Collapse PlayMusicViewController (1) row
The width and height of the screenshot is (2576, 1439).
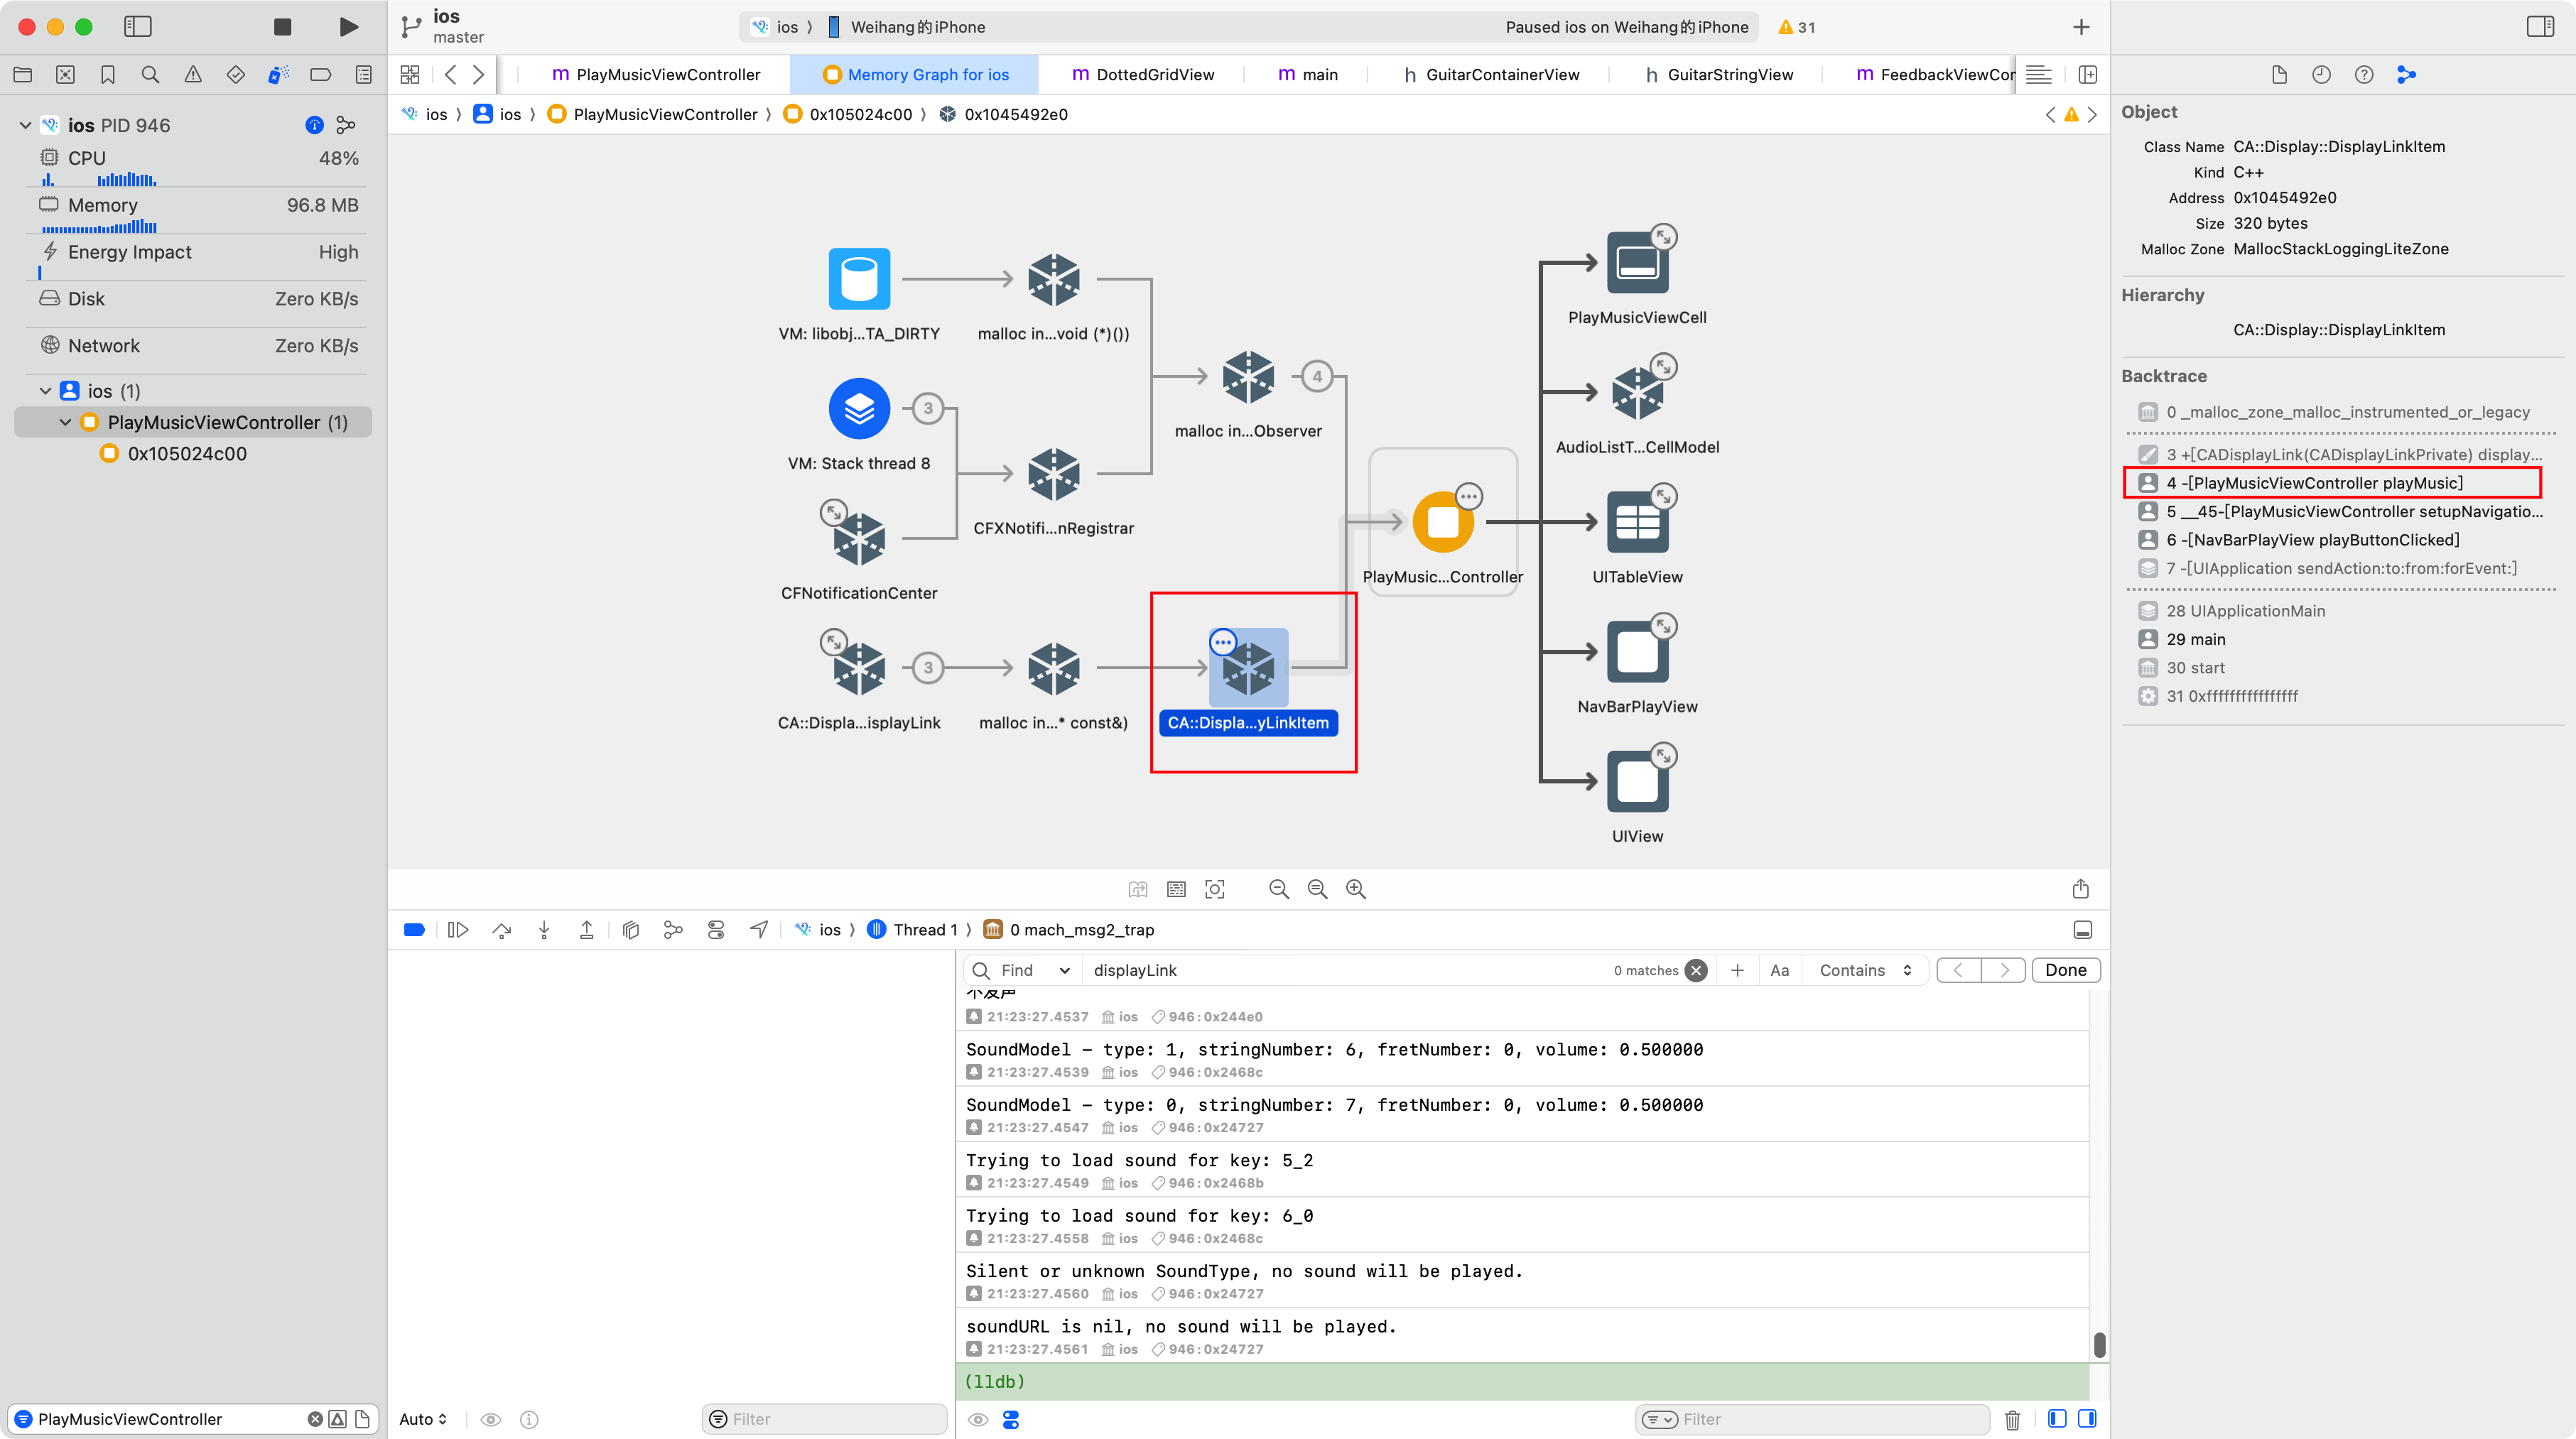tap(65, 422)
